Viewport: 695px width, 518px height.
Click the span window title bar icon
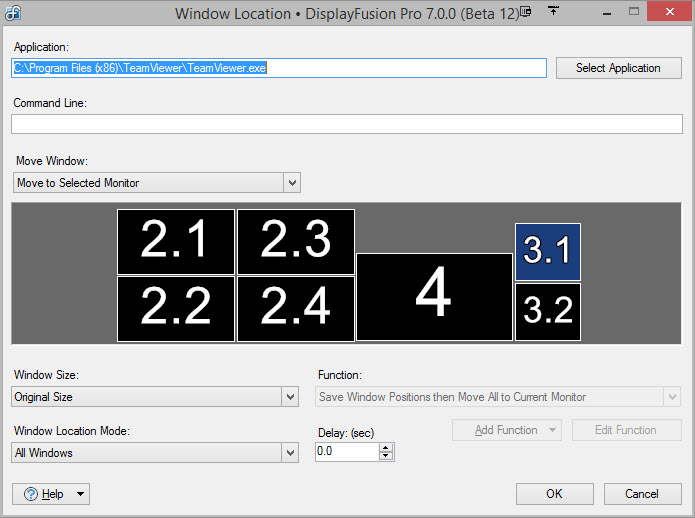(552, 12)
